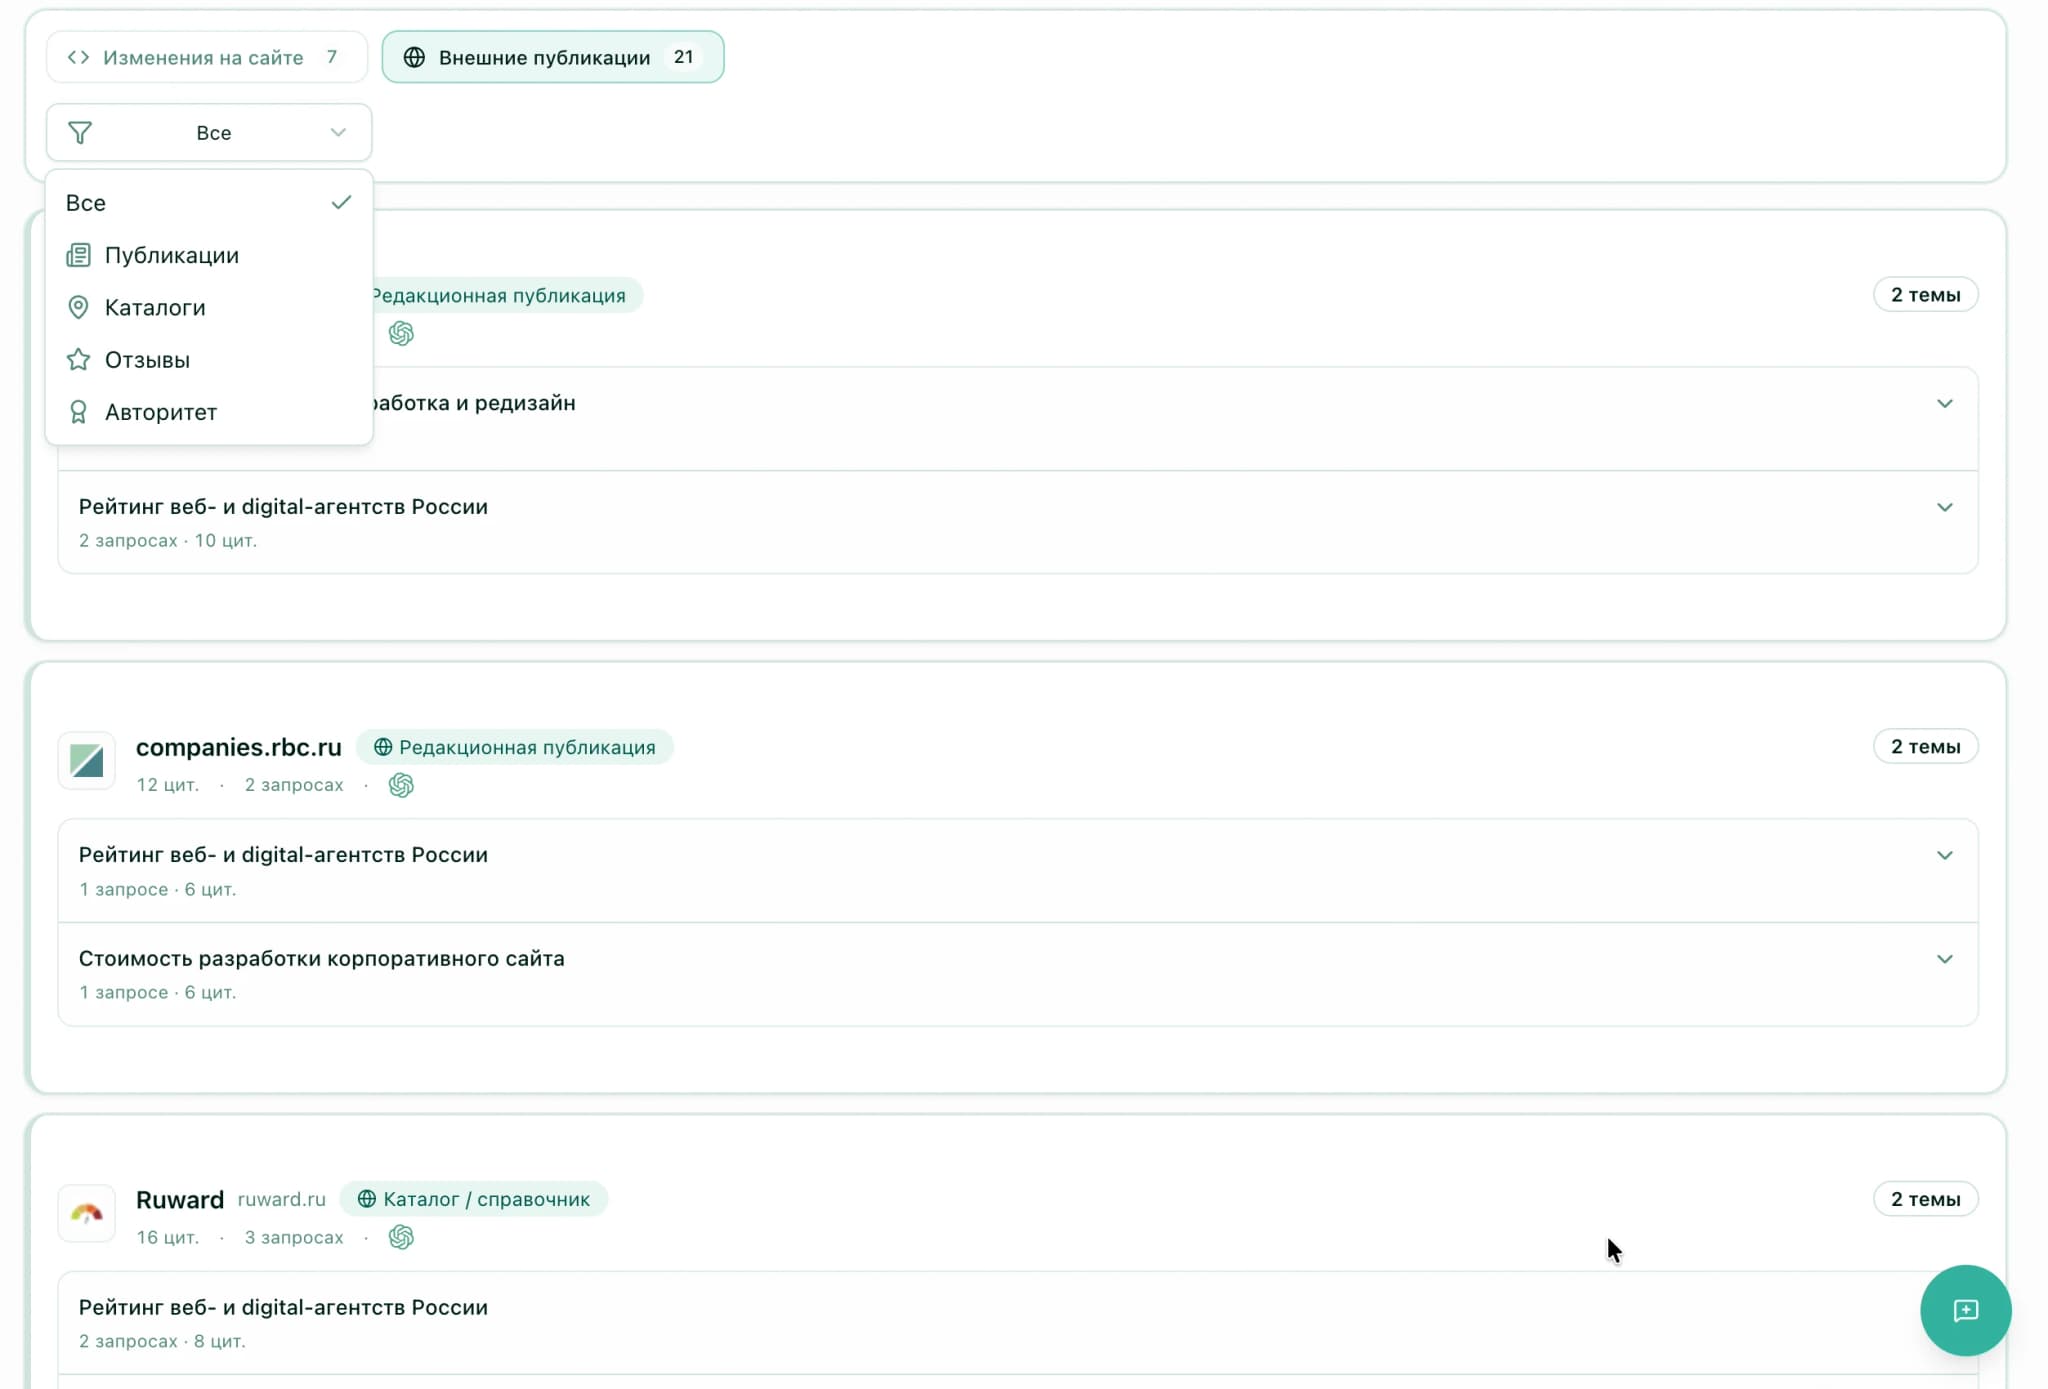2048x1389 pixels.
Task: Click the globe icon in Каталог / справочник badge
Action: click(367, 1199)
